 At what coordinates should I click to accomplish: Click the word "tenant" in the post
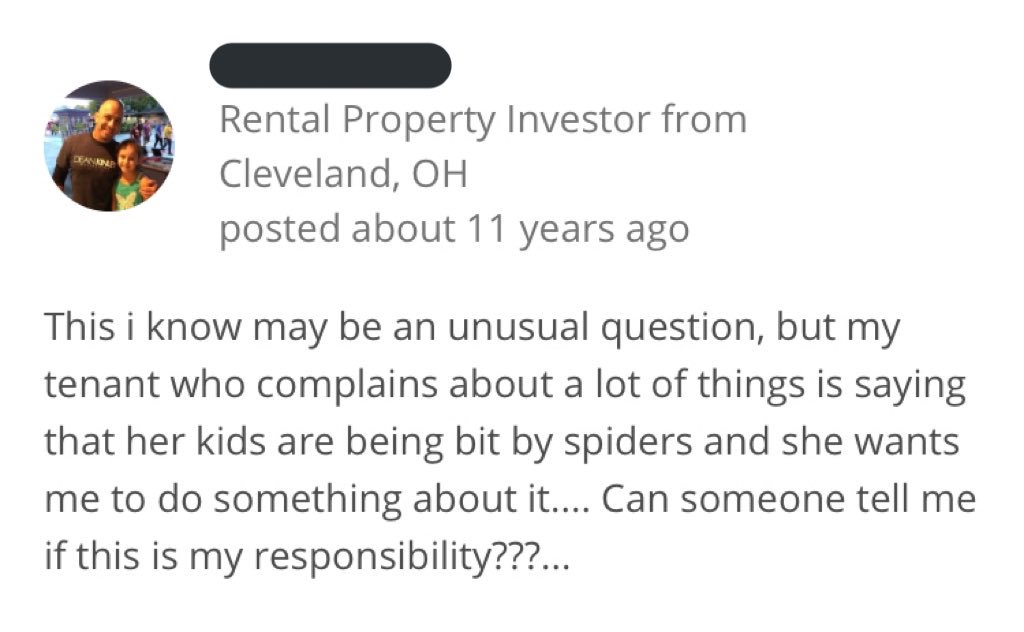(x=103, y=384)
